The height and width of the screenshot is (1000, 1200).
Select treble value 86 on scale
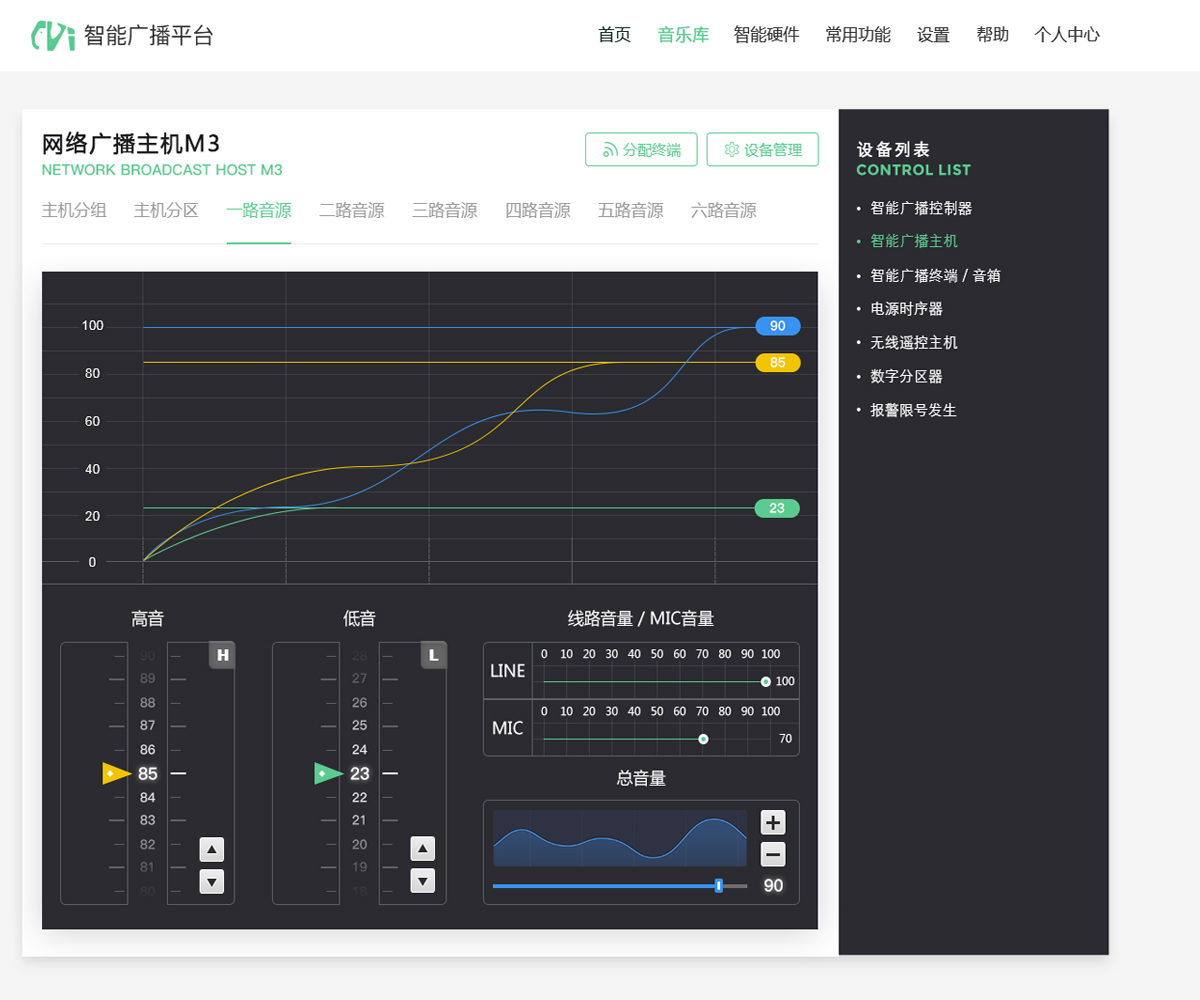tap(148, 749)
